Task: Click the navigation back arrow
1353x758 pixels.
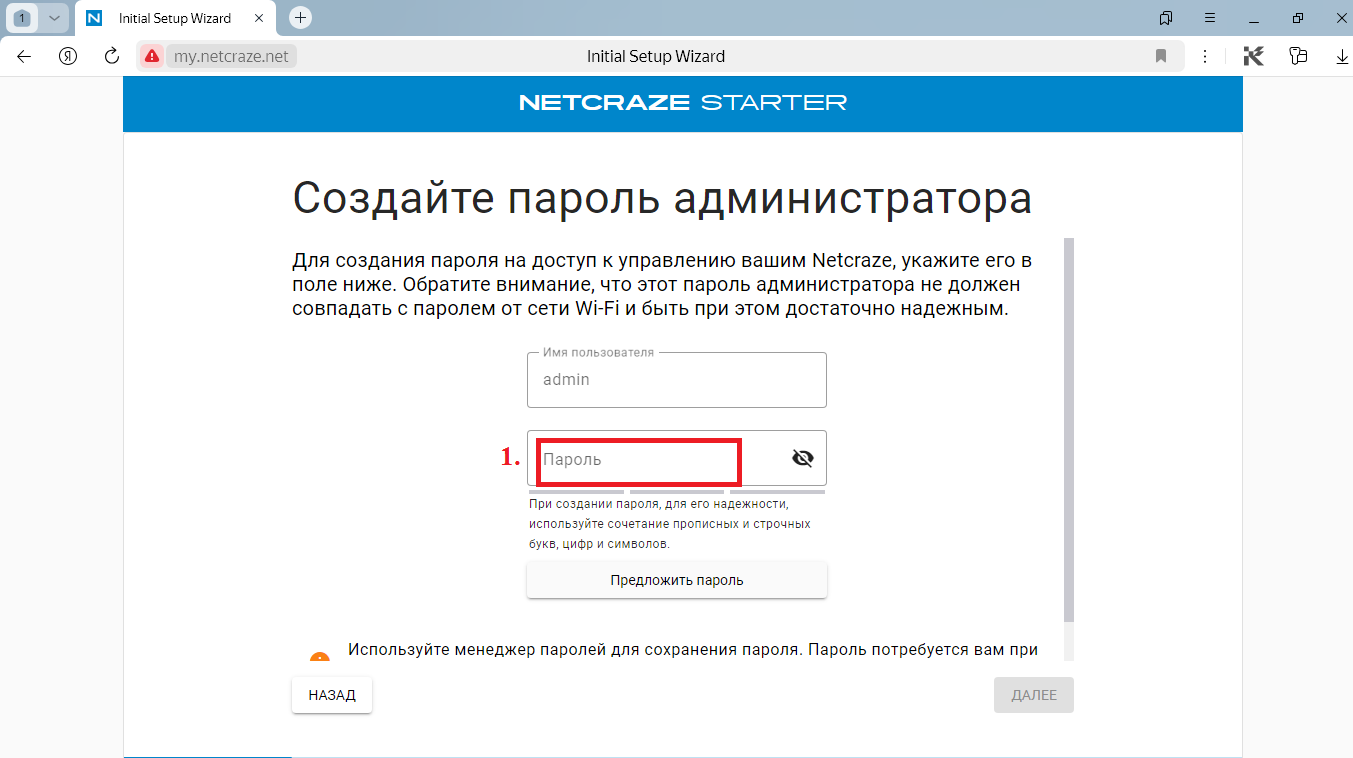Action: (x=23, y=56)
